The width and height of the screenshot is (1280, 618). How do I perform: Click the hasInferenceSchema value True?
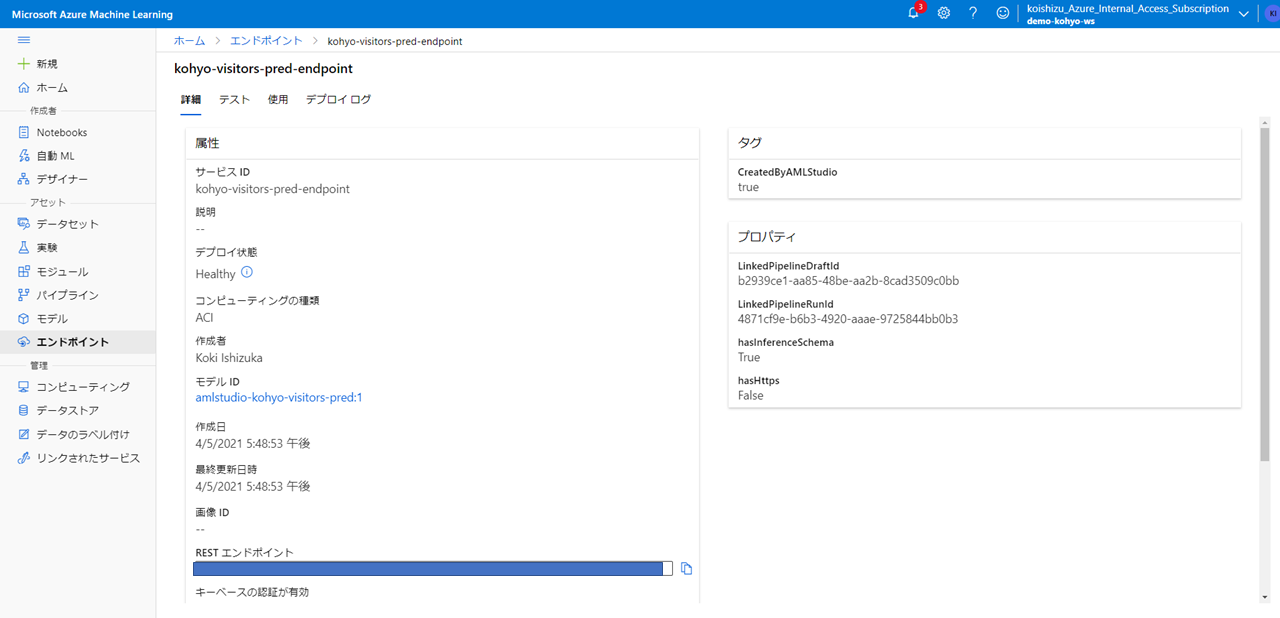(749, 357)
